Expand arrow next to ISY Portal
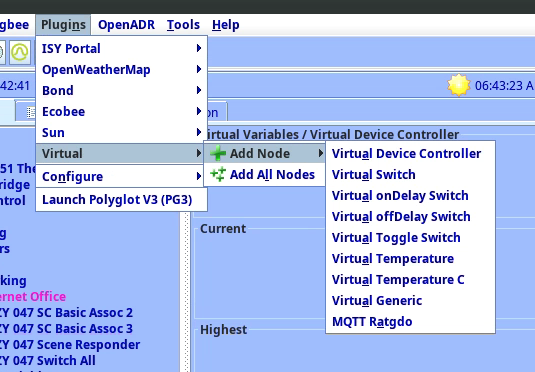 click(x=199, y=48)
